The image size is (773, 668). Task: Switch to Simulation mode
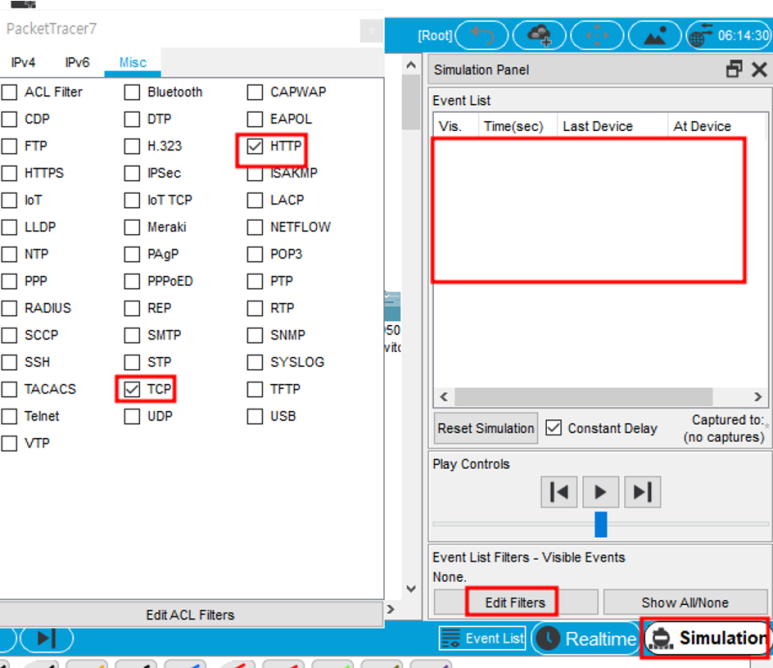(x=706, y=638)
